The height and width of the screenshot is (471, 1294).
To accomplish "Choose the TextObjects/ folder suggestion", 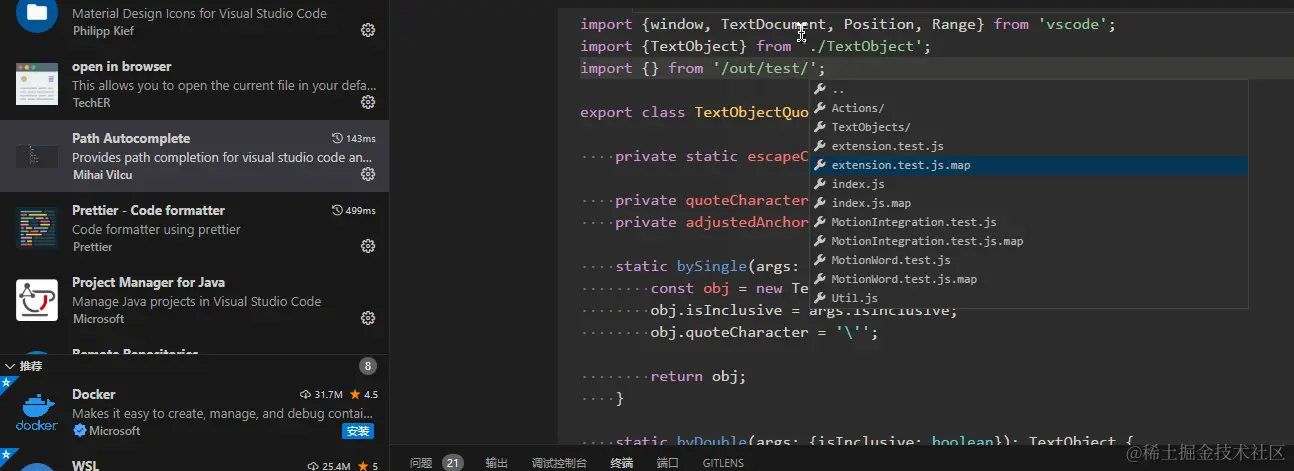I will click(x=1028, y=127).
